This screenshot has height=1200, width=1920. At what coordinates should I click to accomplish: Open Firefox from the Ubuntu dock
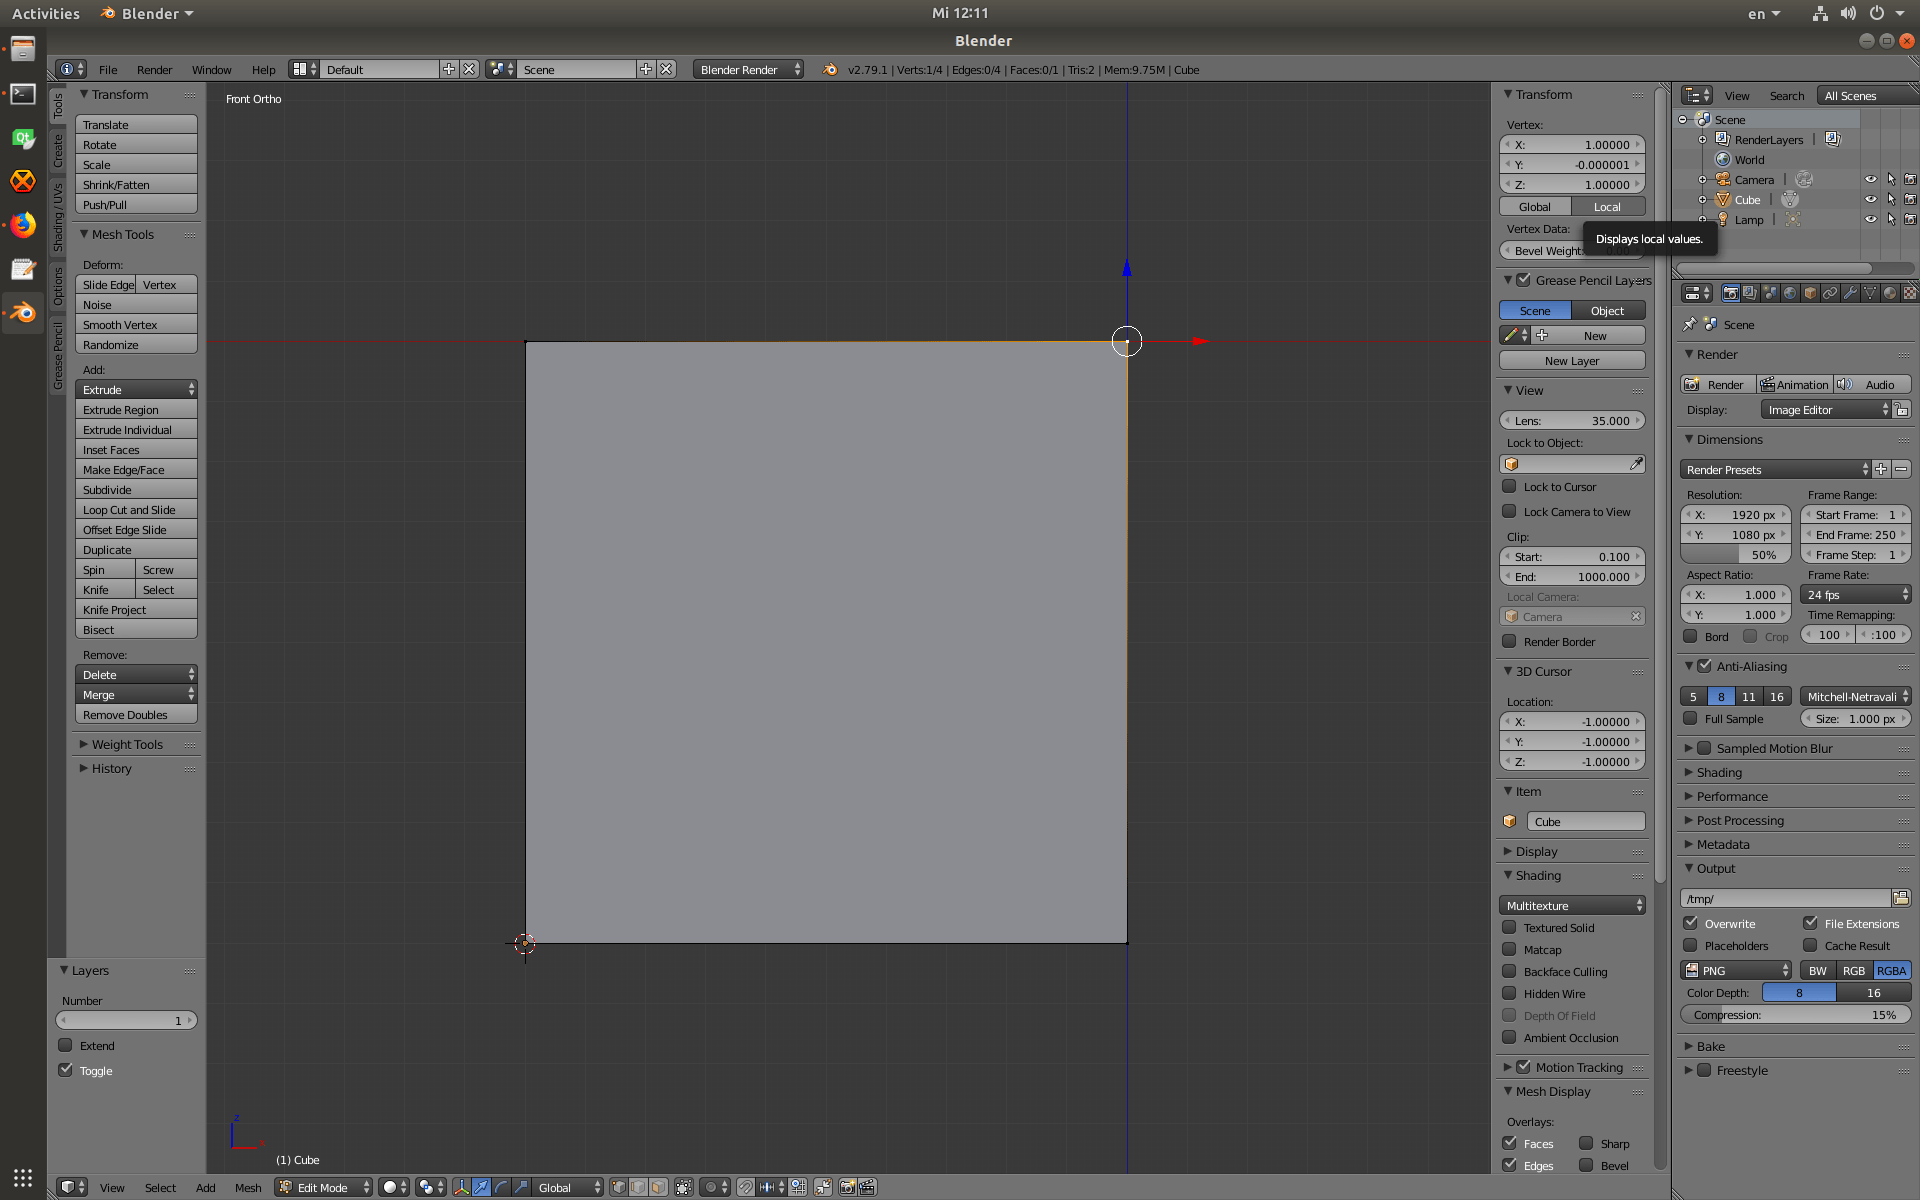click(23, 225)
